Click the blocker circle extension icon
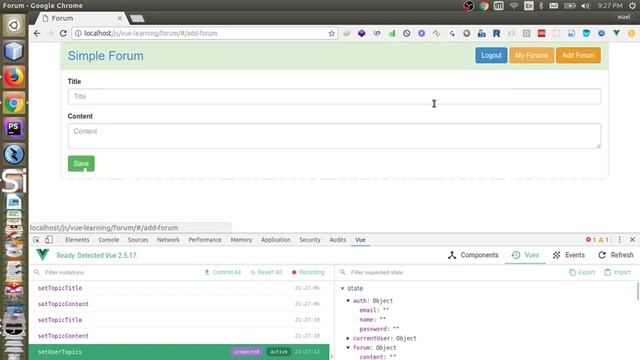The width and height of the screenshot is (640, 360). (407, 33)
